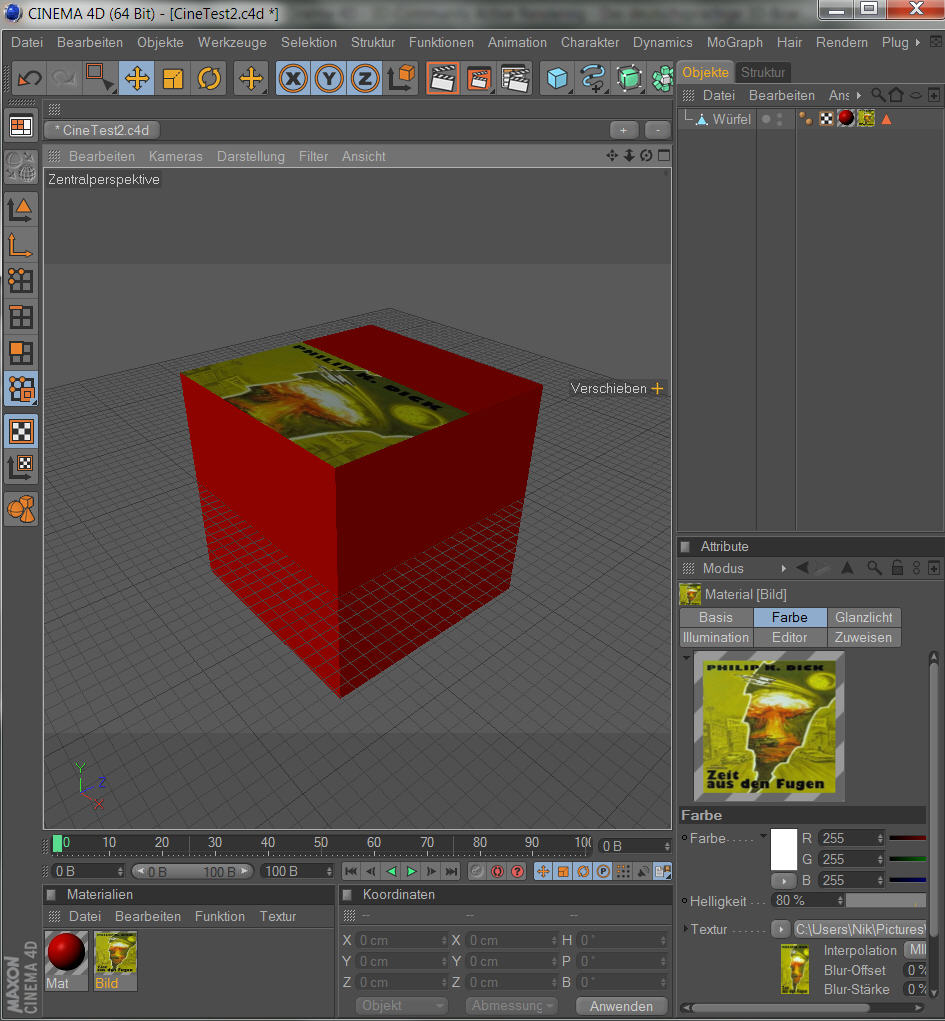Open the Objekt dropdown in Koordinaten
Viewport: 945px width, 1021px height.
(x=401, y=1006)
